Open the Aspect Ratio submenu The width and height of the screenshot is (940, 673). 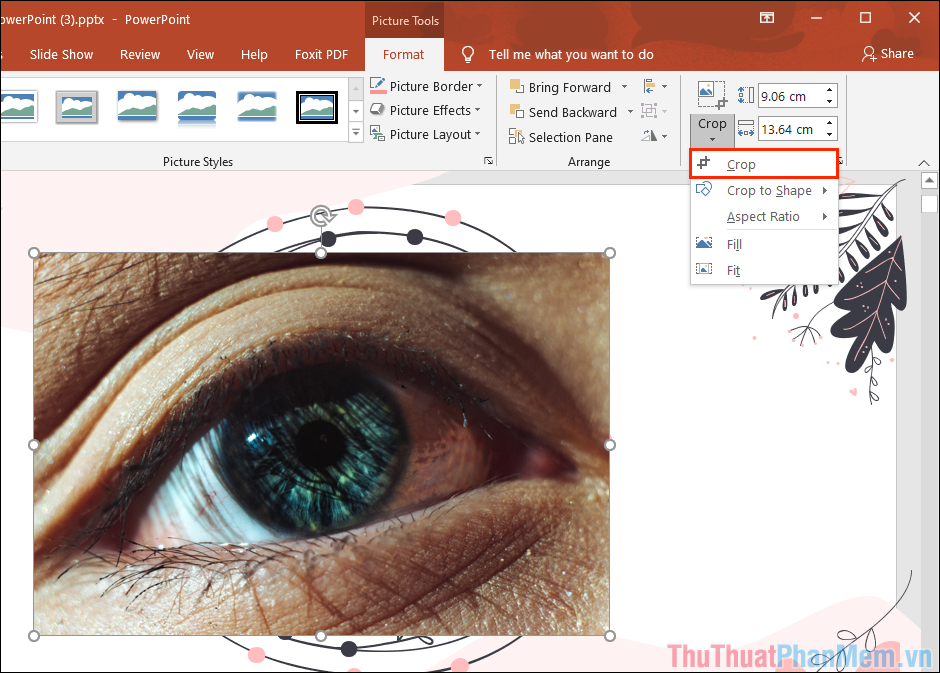[763, 216]
